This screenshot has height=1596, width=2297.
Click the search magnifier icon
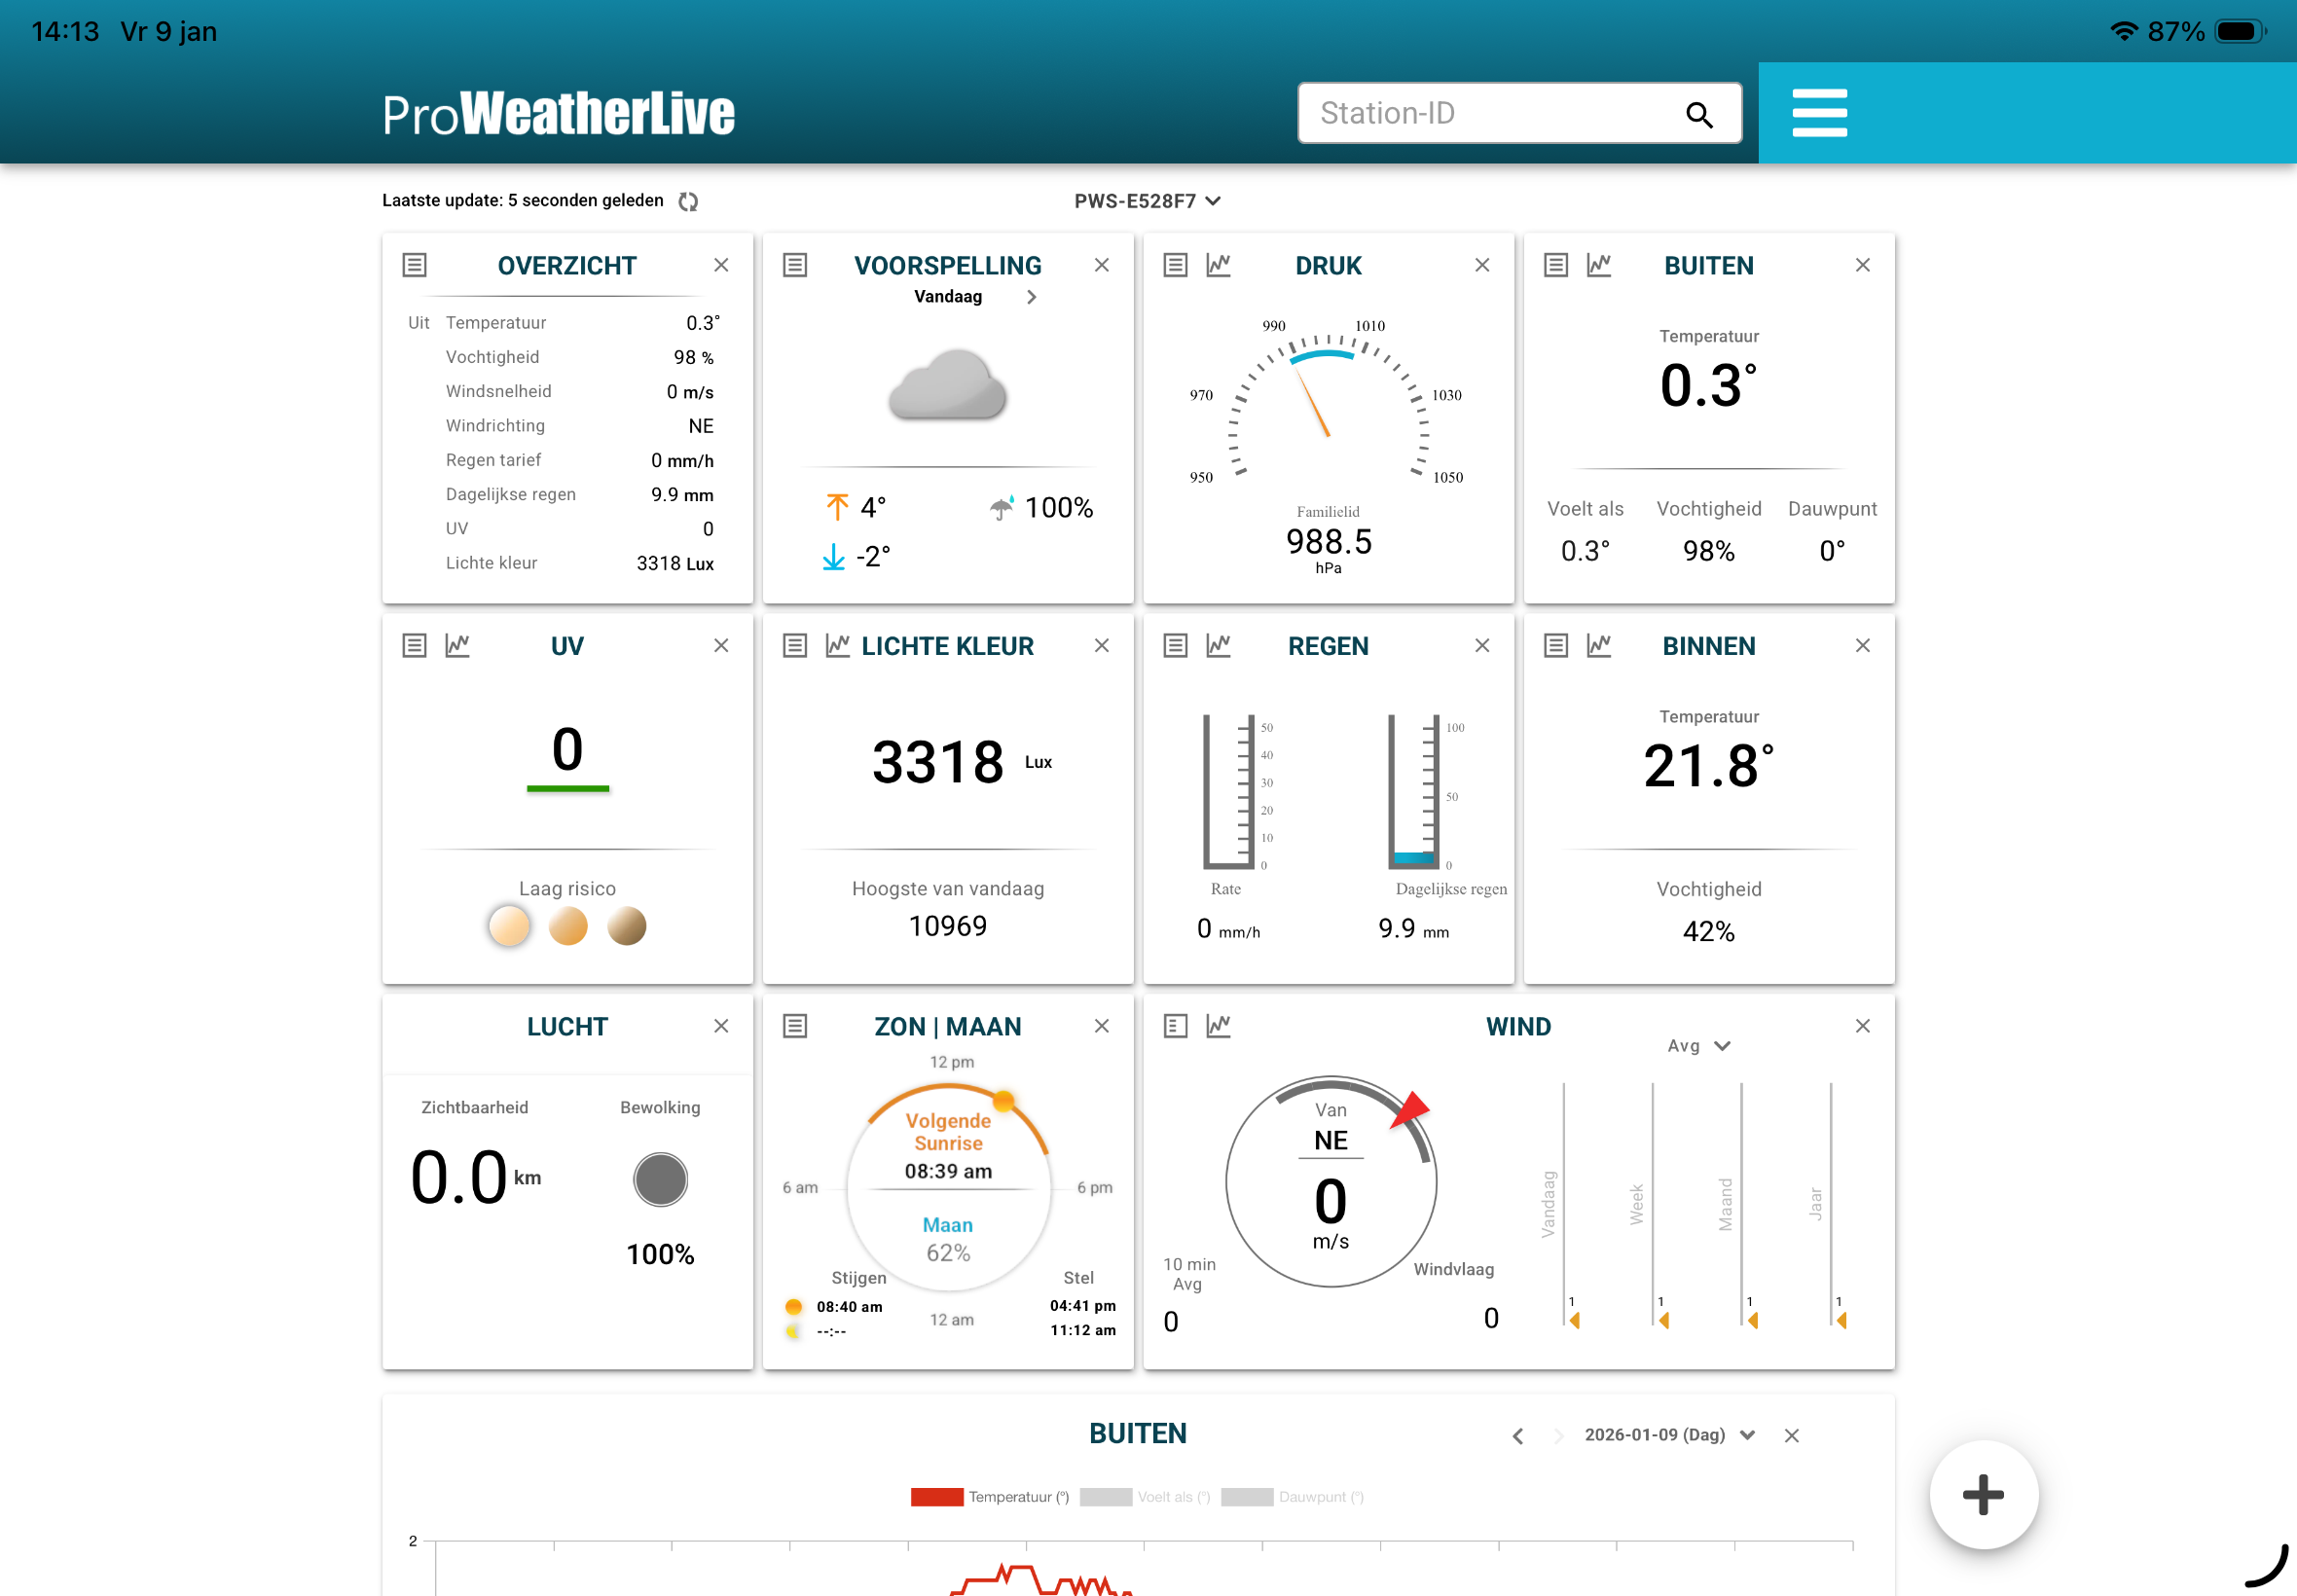click(1698, 115)
